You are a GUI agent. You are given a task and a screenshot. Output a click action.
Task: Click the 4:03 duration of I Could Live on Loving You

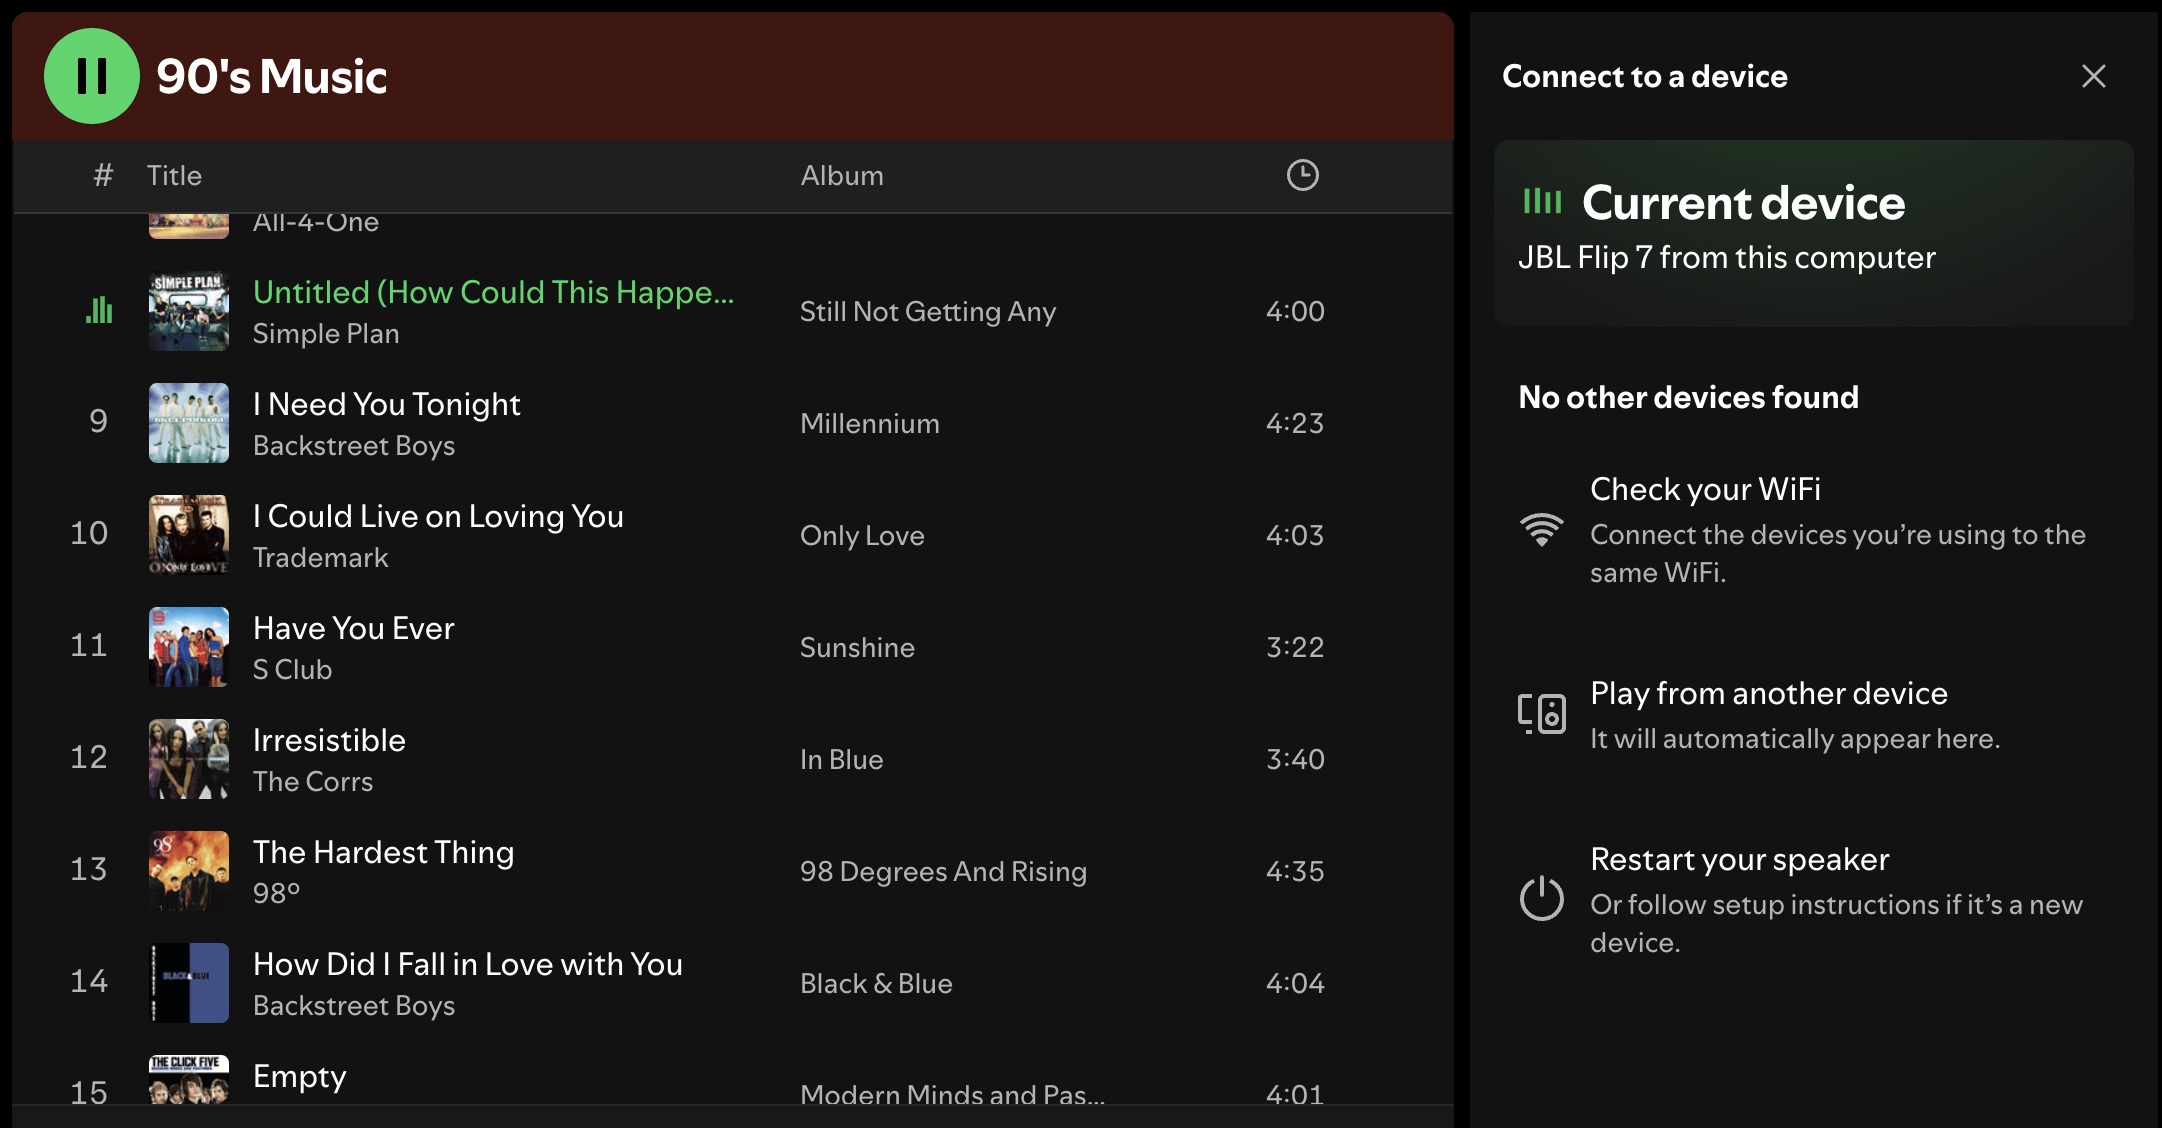tap(1295, 535)
